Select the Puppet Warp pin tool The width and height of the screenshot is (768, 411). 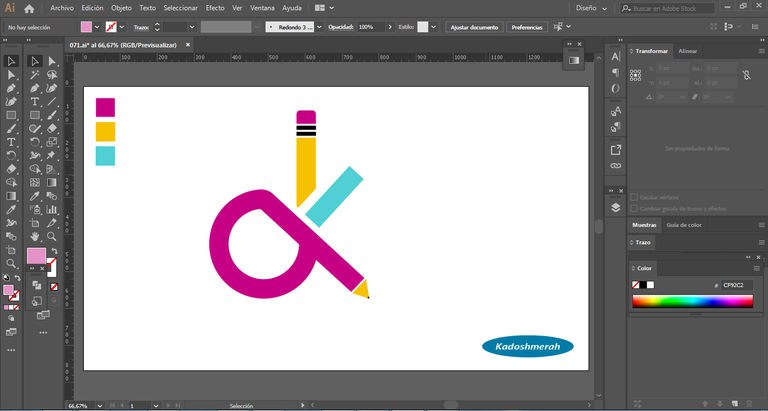pos(52,155)
